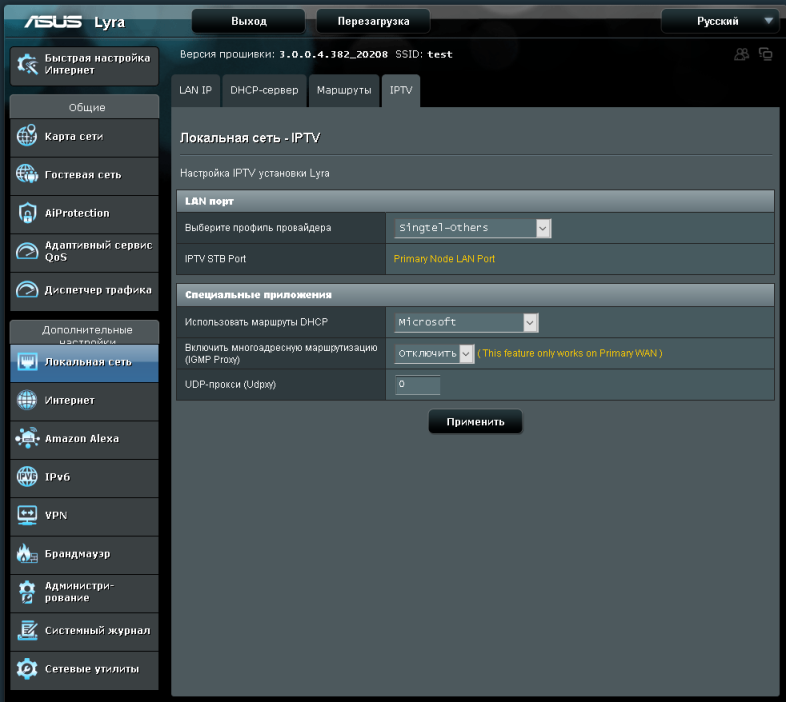Click the Системный журнал notepad icon
The image size is (786, 702).
(x=27, y=630)
